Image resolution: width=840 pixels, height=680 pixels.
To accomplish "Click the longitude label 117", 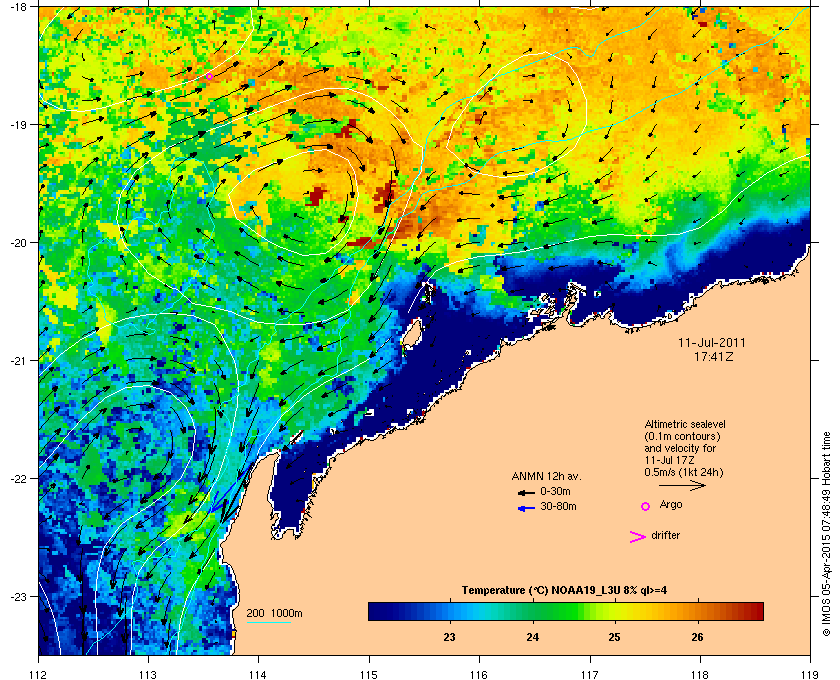I will pos(590,674).
